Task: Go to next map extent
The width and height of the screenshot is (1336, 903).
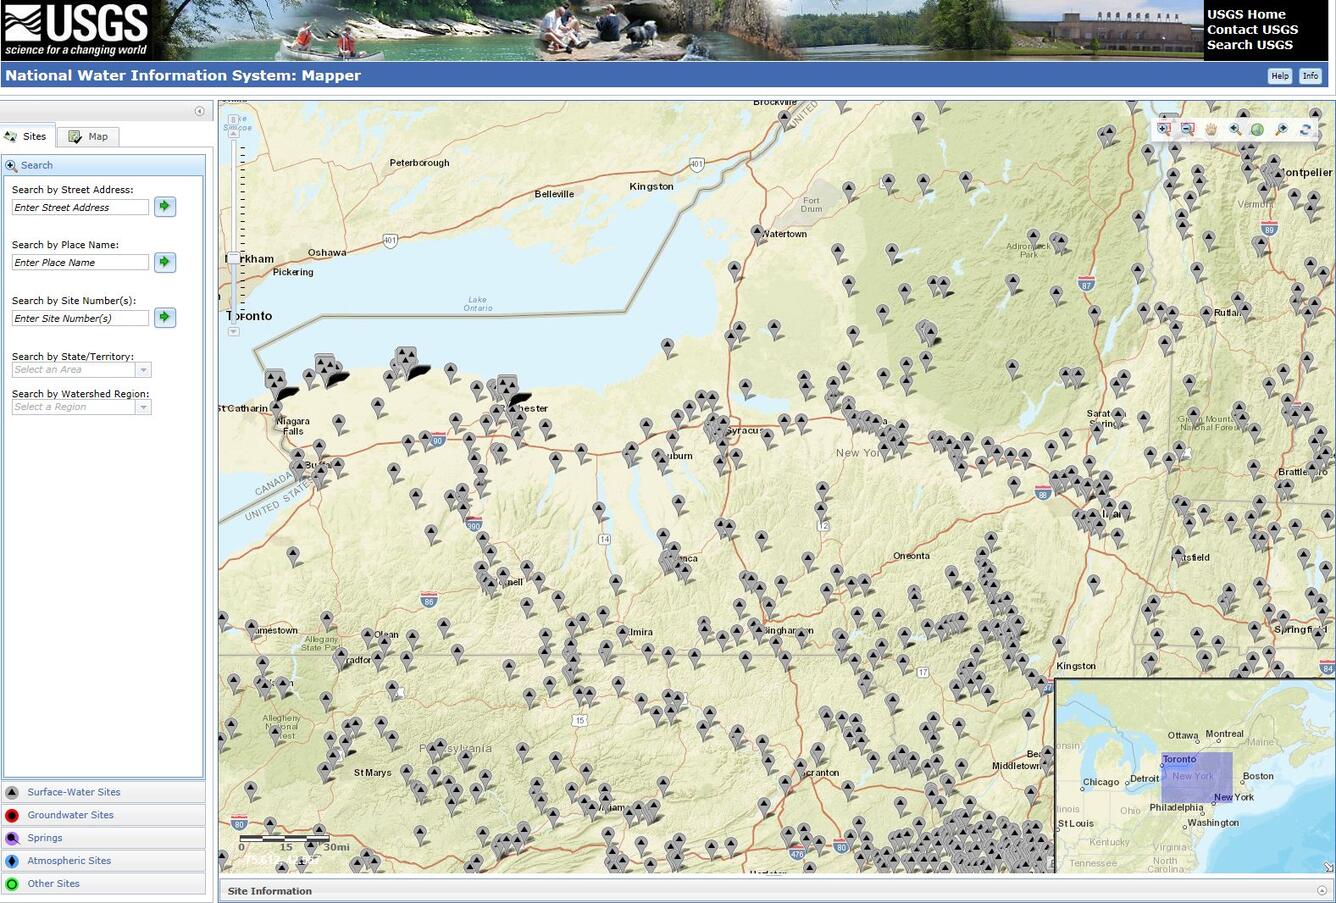Action: tap(1282, 129)
